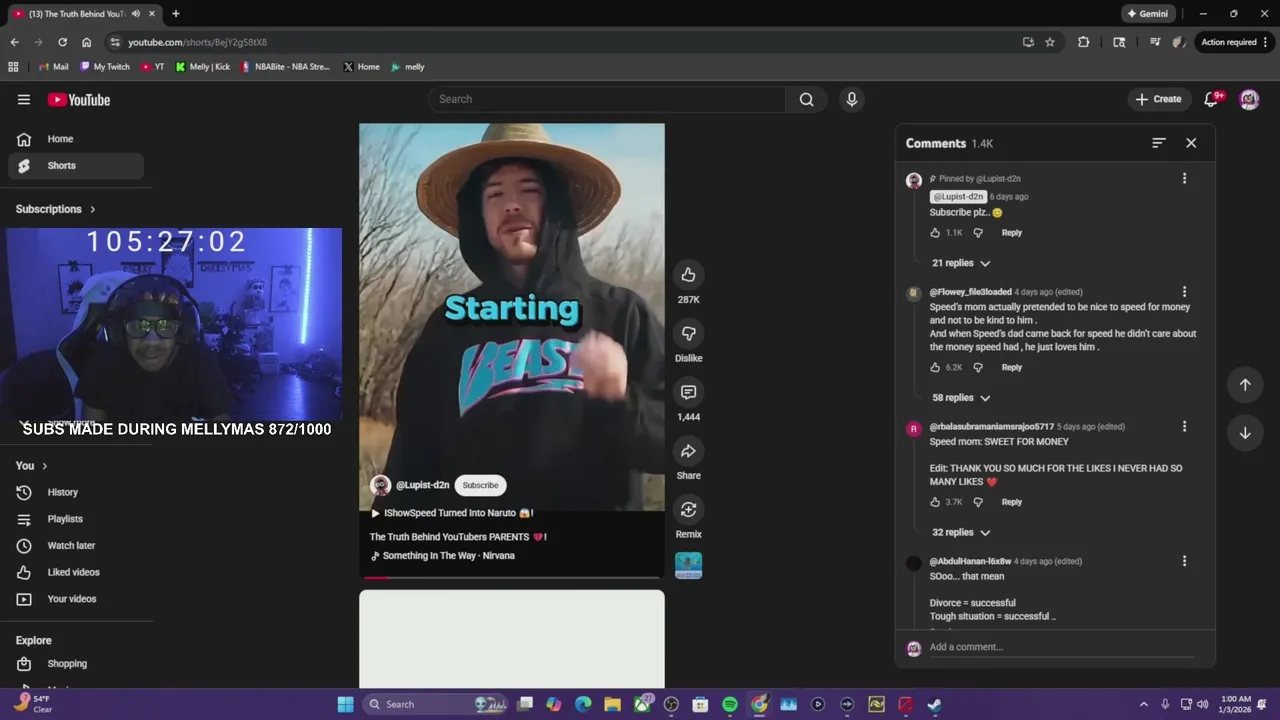
Task: Expand 32 replies
Action: [961, 533]
